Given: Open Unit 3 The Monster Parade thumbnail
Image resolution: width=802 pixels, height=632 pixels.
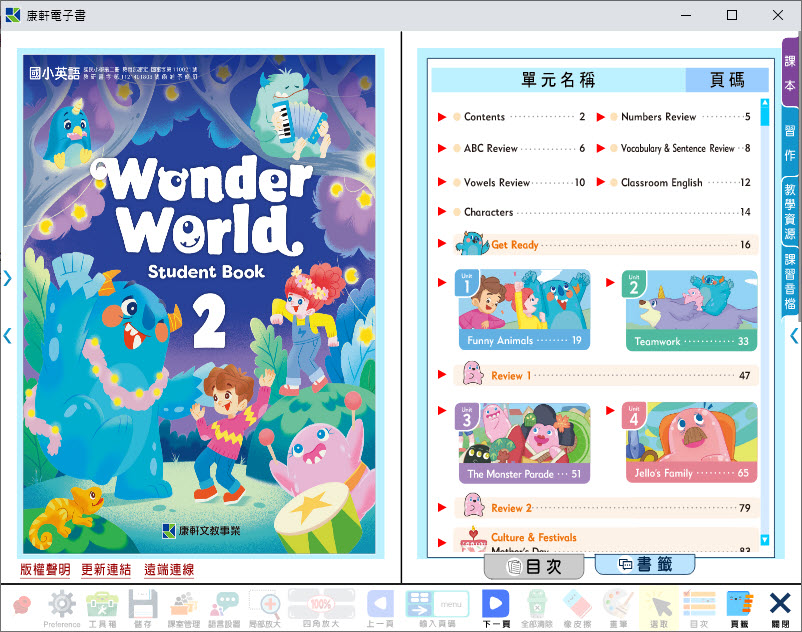Looking at the screenshot, I should click(522, 443).
